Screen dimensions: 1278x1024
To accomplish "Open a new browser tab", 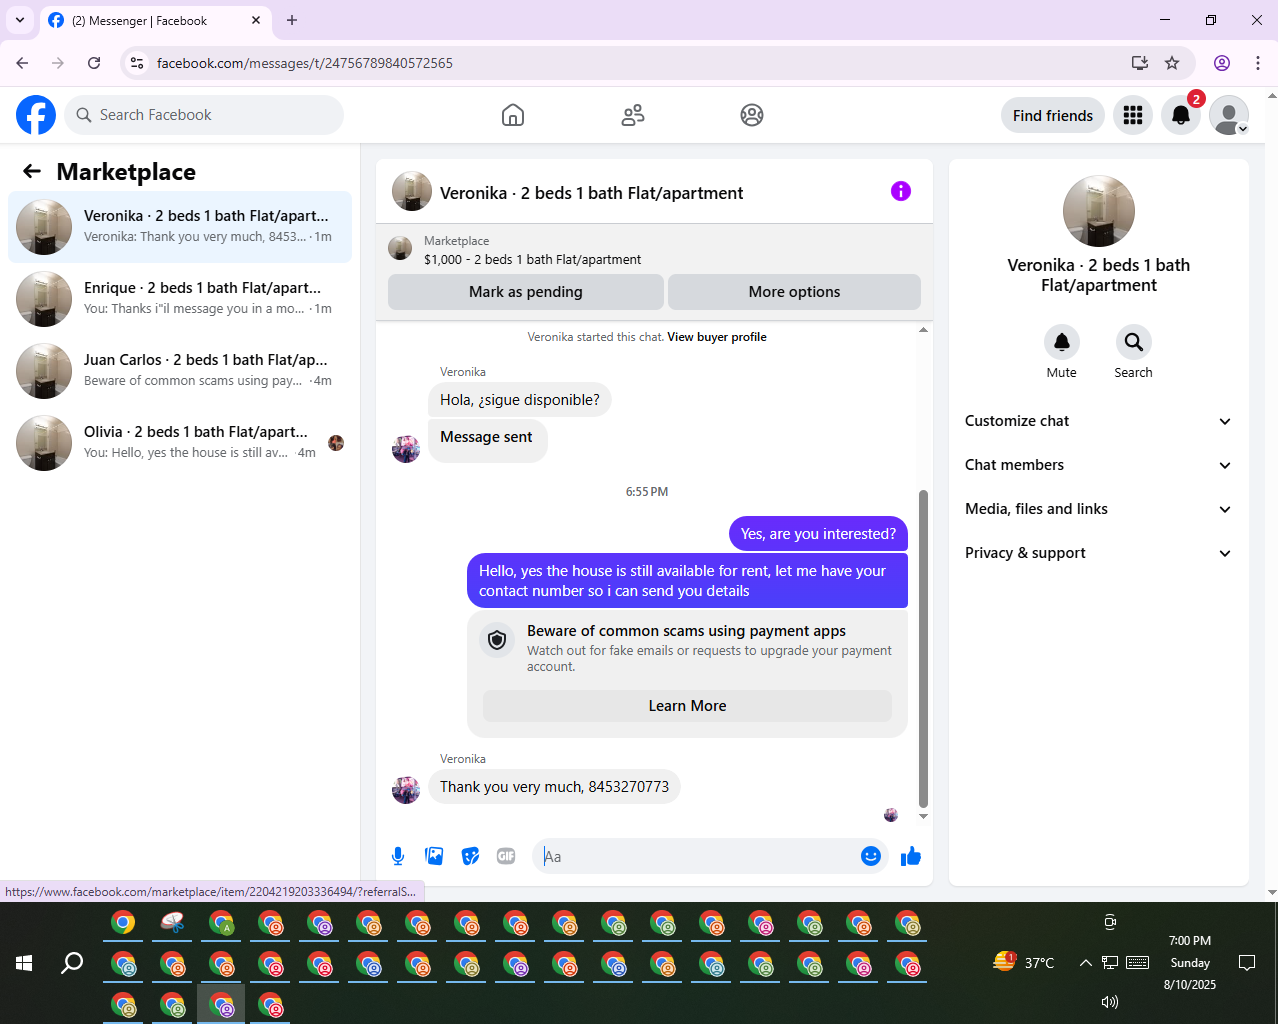I will click(x=292, y=20).
